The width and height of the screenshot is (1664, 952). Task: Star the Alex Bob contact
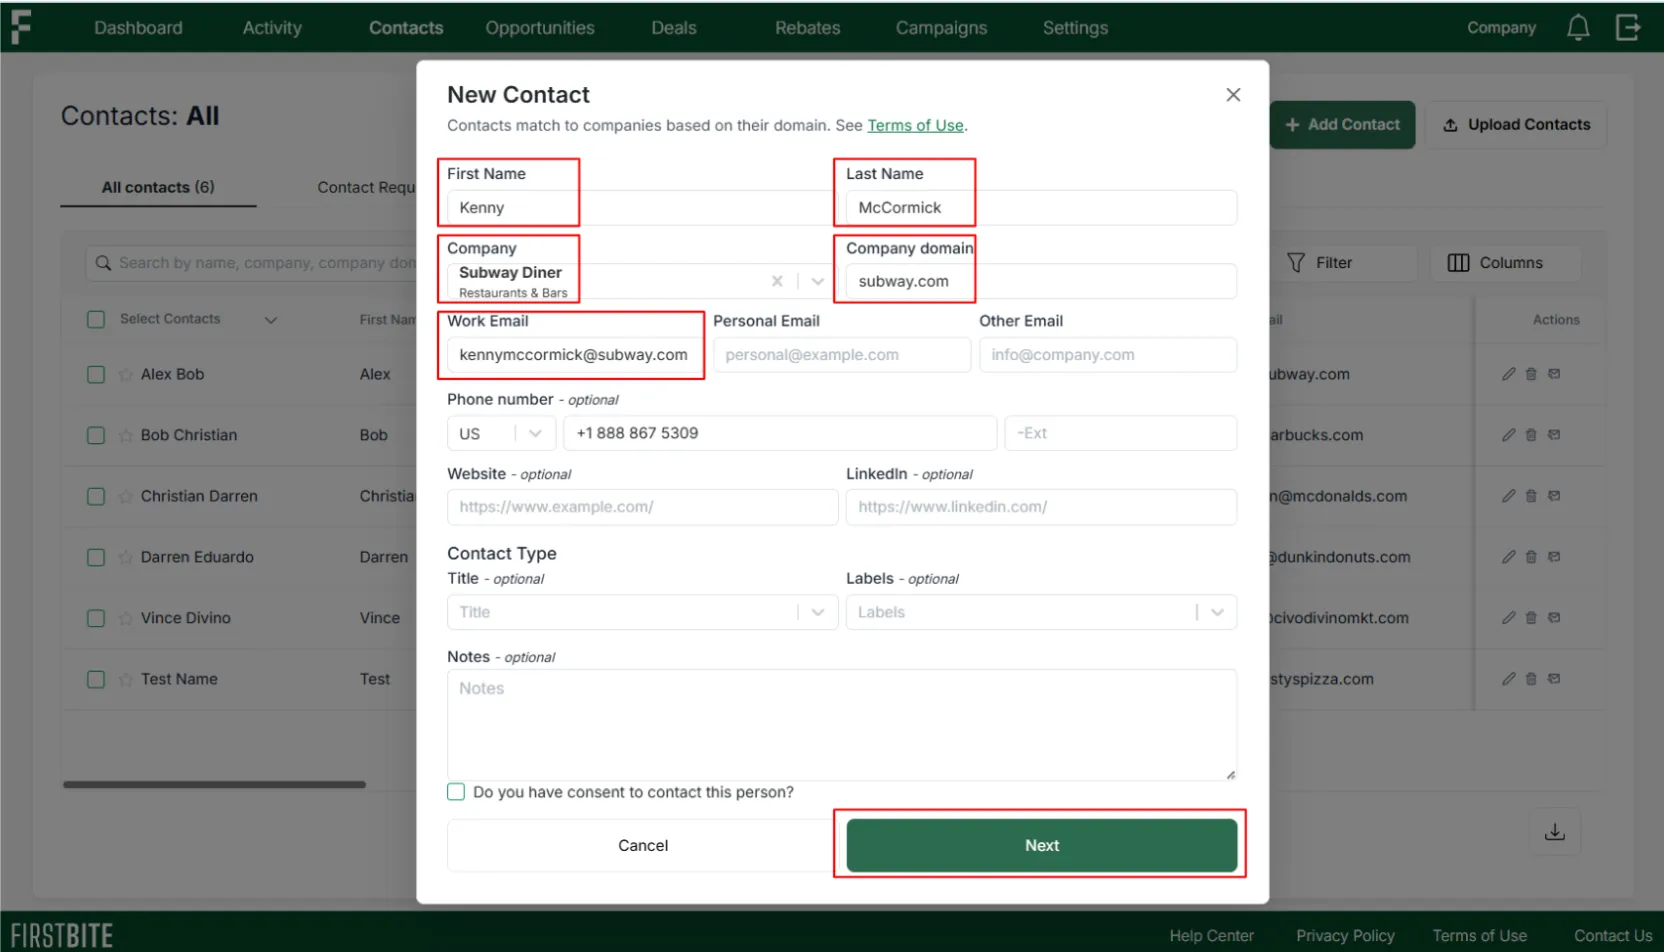pyautogui.click(x=125, y=375)
